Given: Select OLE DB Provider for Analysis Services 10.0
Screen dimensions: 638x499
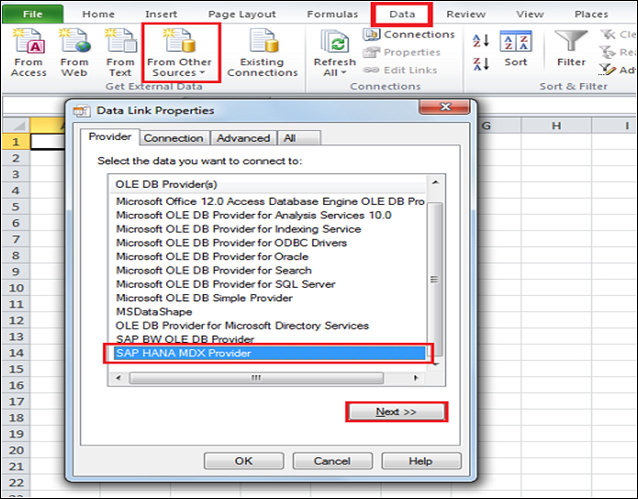Looking at the screenshot, I should point(254,215).
